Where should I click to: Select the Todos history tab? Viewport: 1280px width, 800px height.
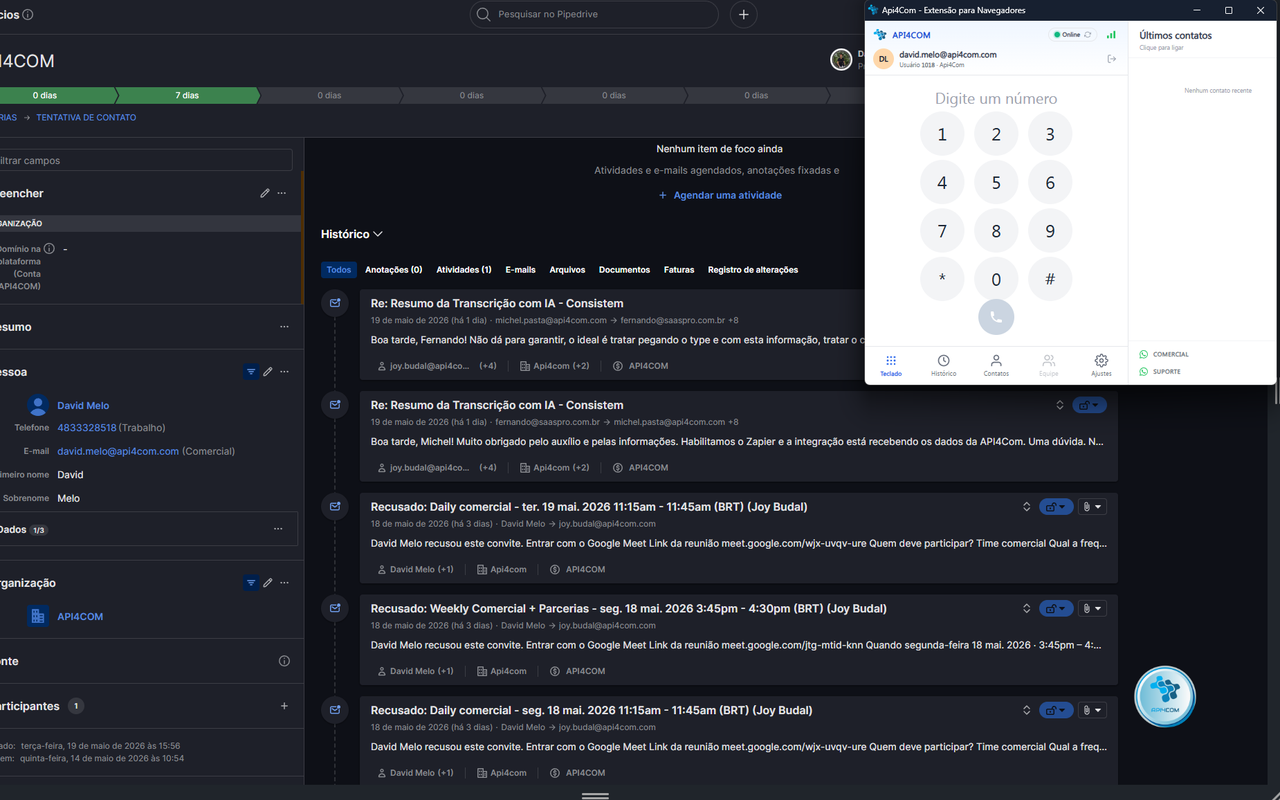339,270
